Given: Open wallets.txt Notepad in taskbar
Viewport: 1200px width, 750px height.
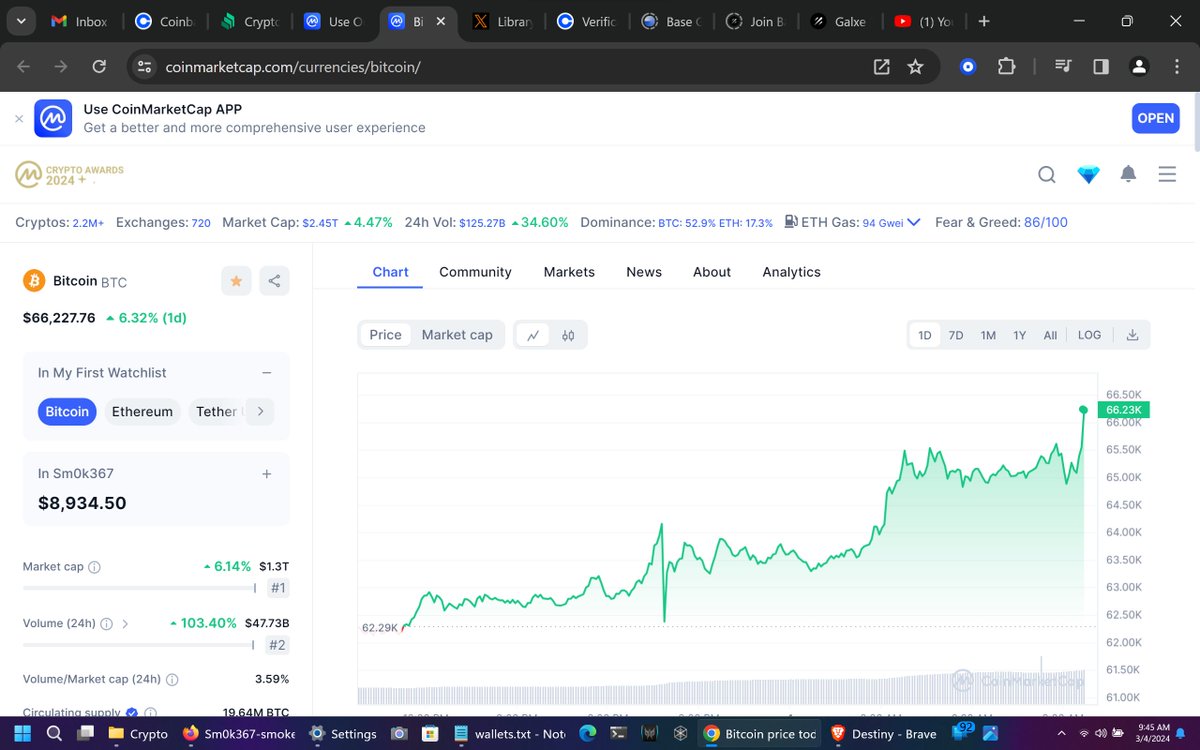Looking at the screenshot, I should [512, 733].
